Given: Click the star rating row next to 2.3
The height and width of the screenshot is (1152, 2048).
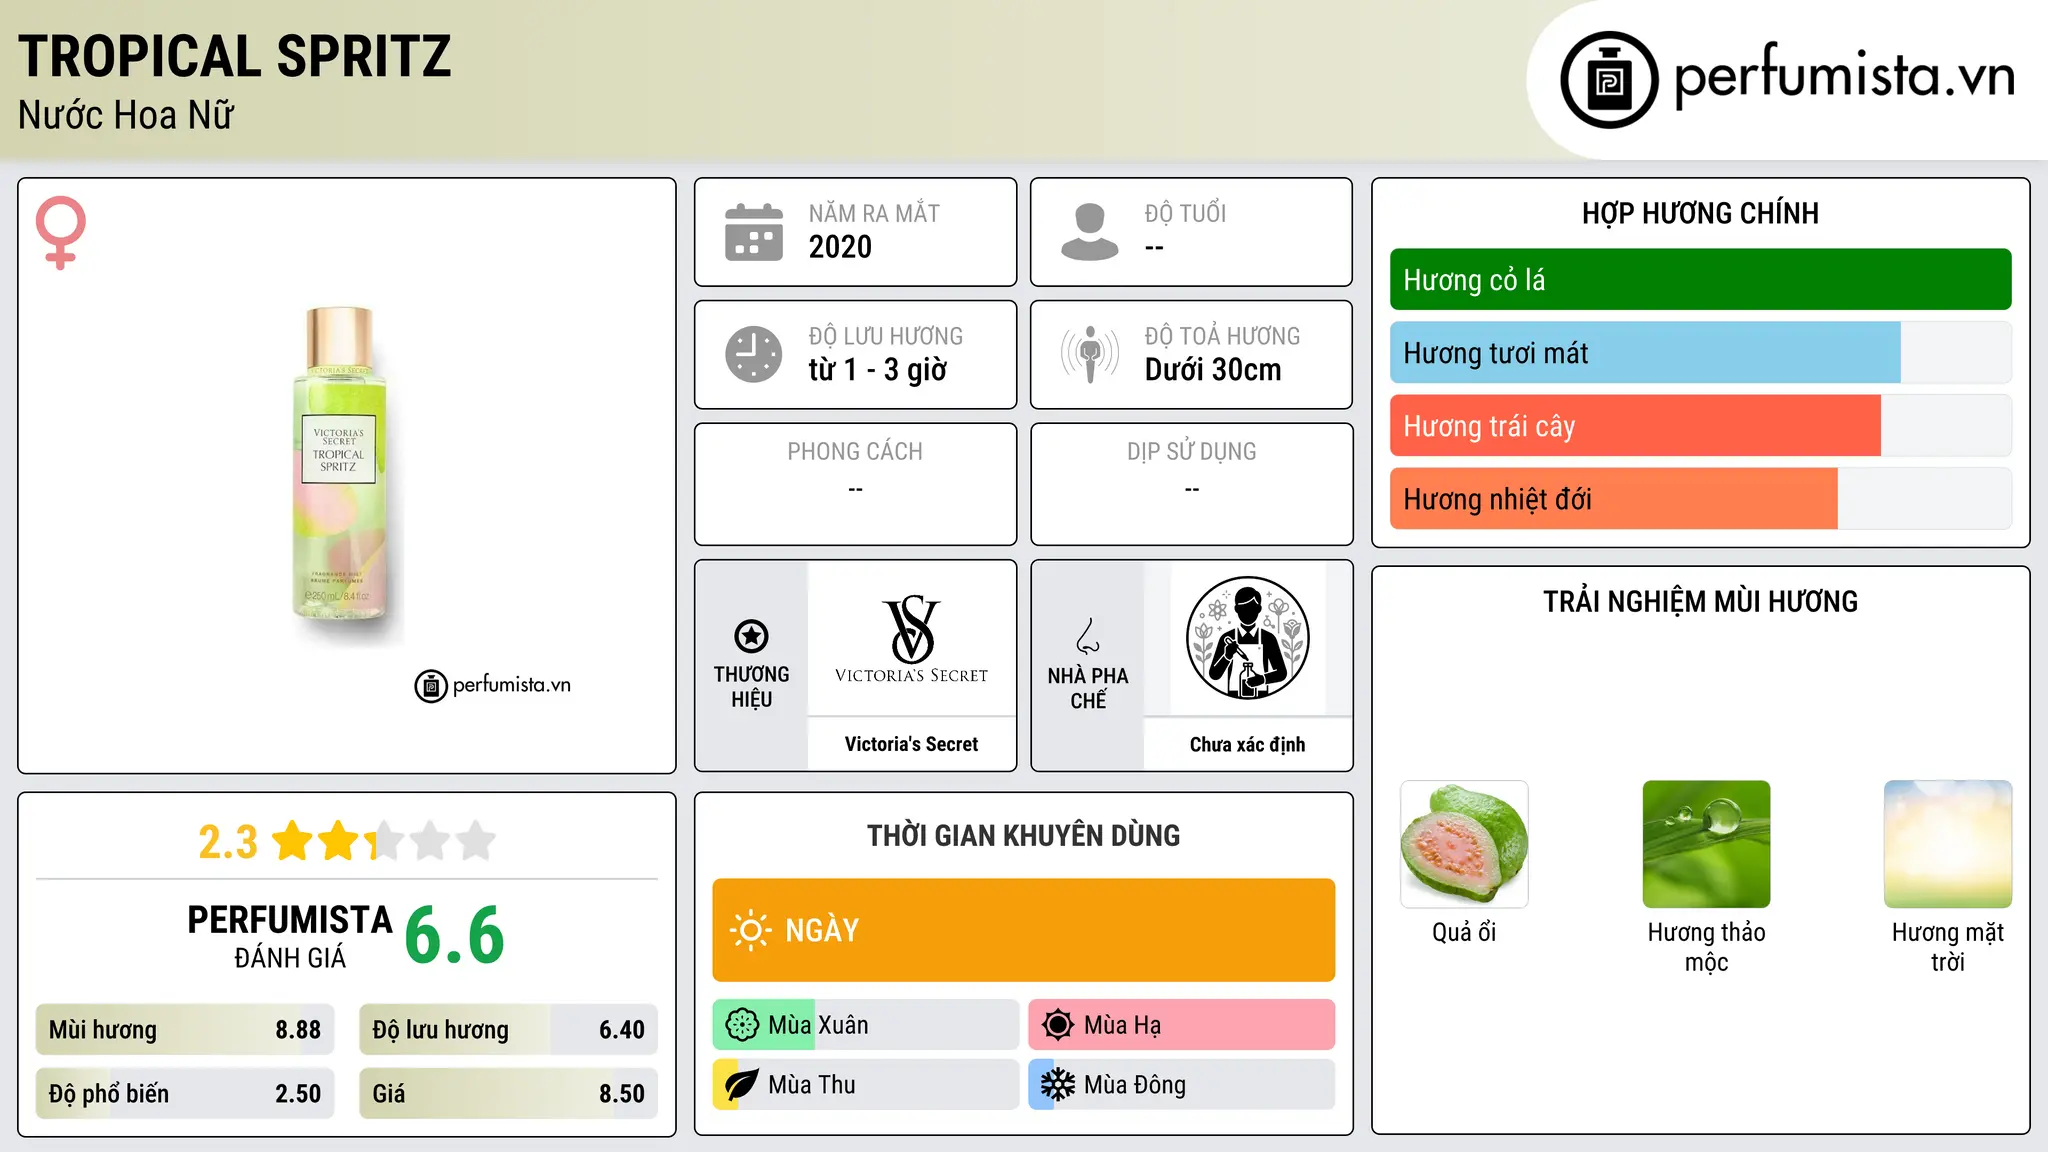Looking at the screenshot, I should pos(384,841).
